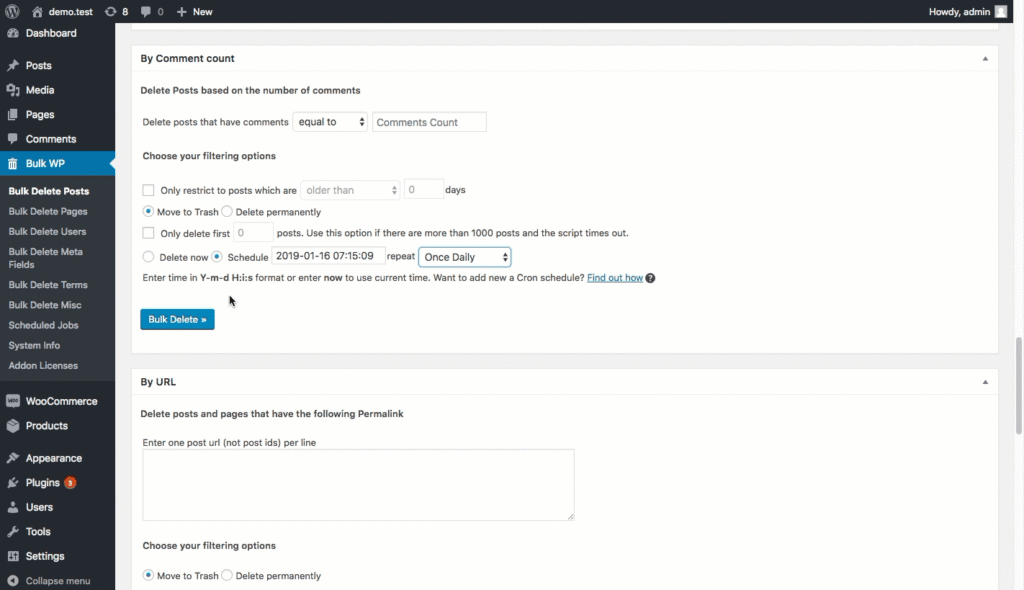Change the repeat frequency from Once Daily
The image size is (1024, 590).
(x=464, y=257)
